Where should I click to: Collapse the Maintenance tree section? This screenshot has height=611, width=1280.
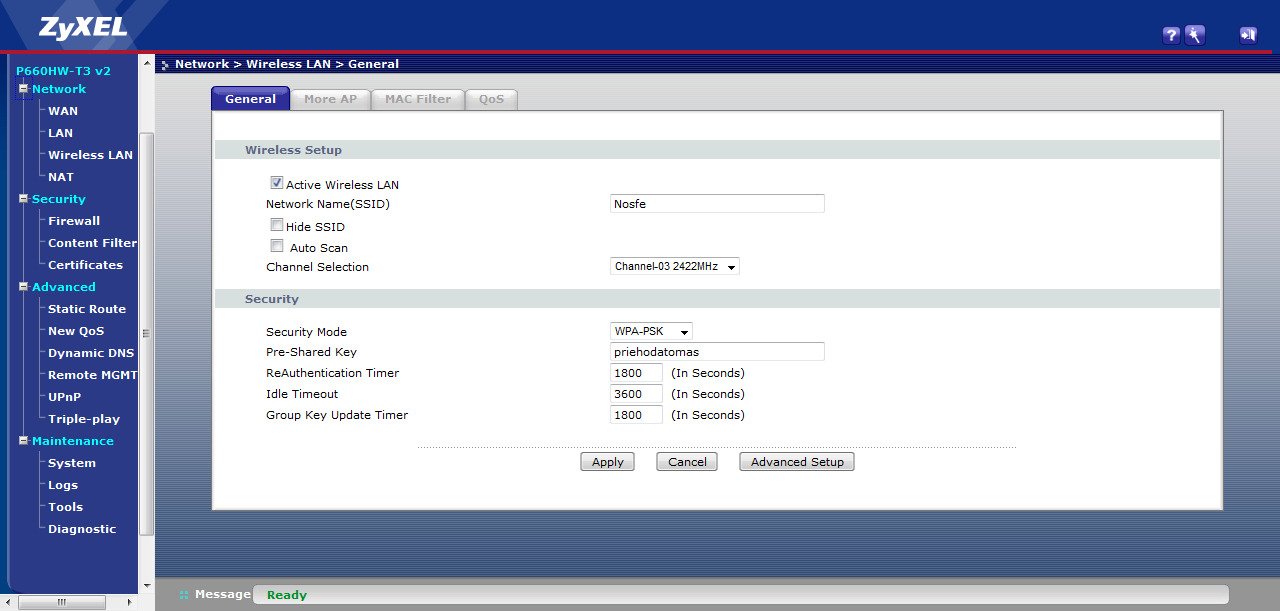coord(24,441)
